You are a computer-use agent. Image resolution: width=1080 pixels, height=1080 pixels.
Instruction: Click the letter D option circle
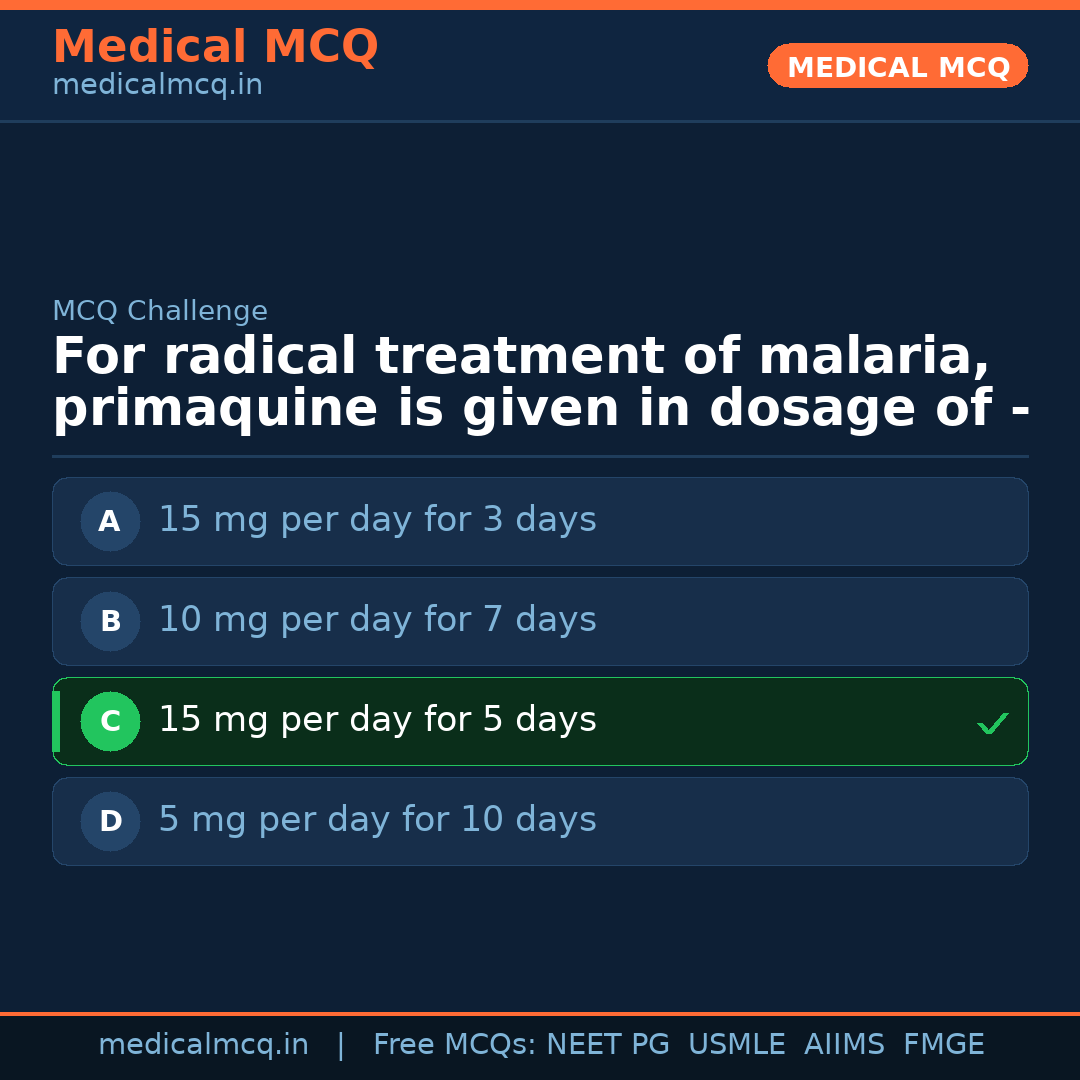110,821
